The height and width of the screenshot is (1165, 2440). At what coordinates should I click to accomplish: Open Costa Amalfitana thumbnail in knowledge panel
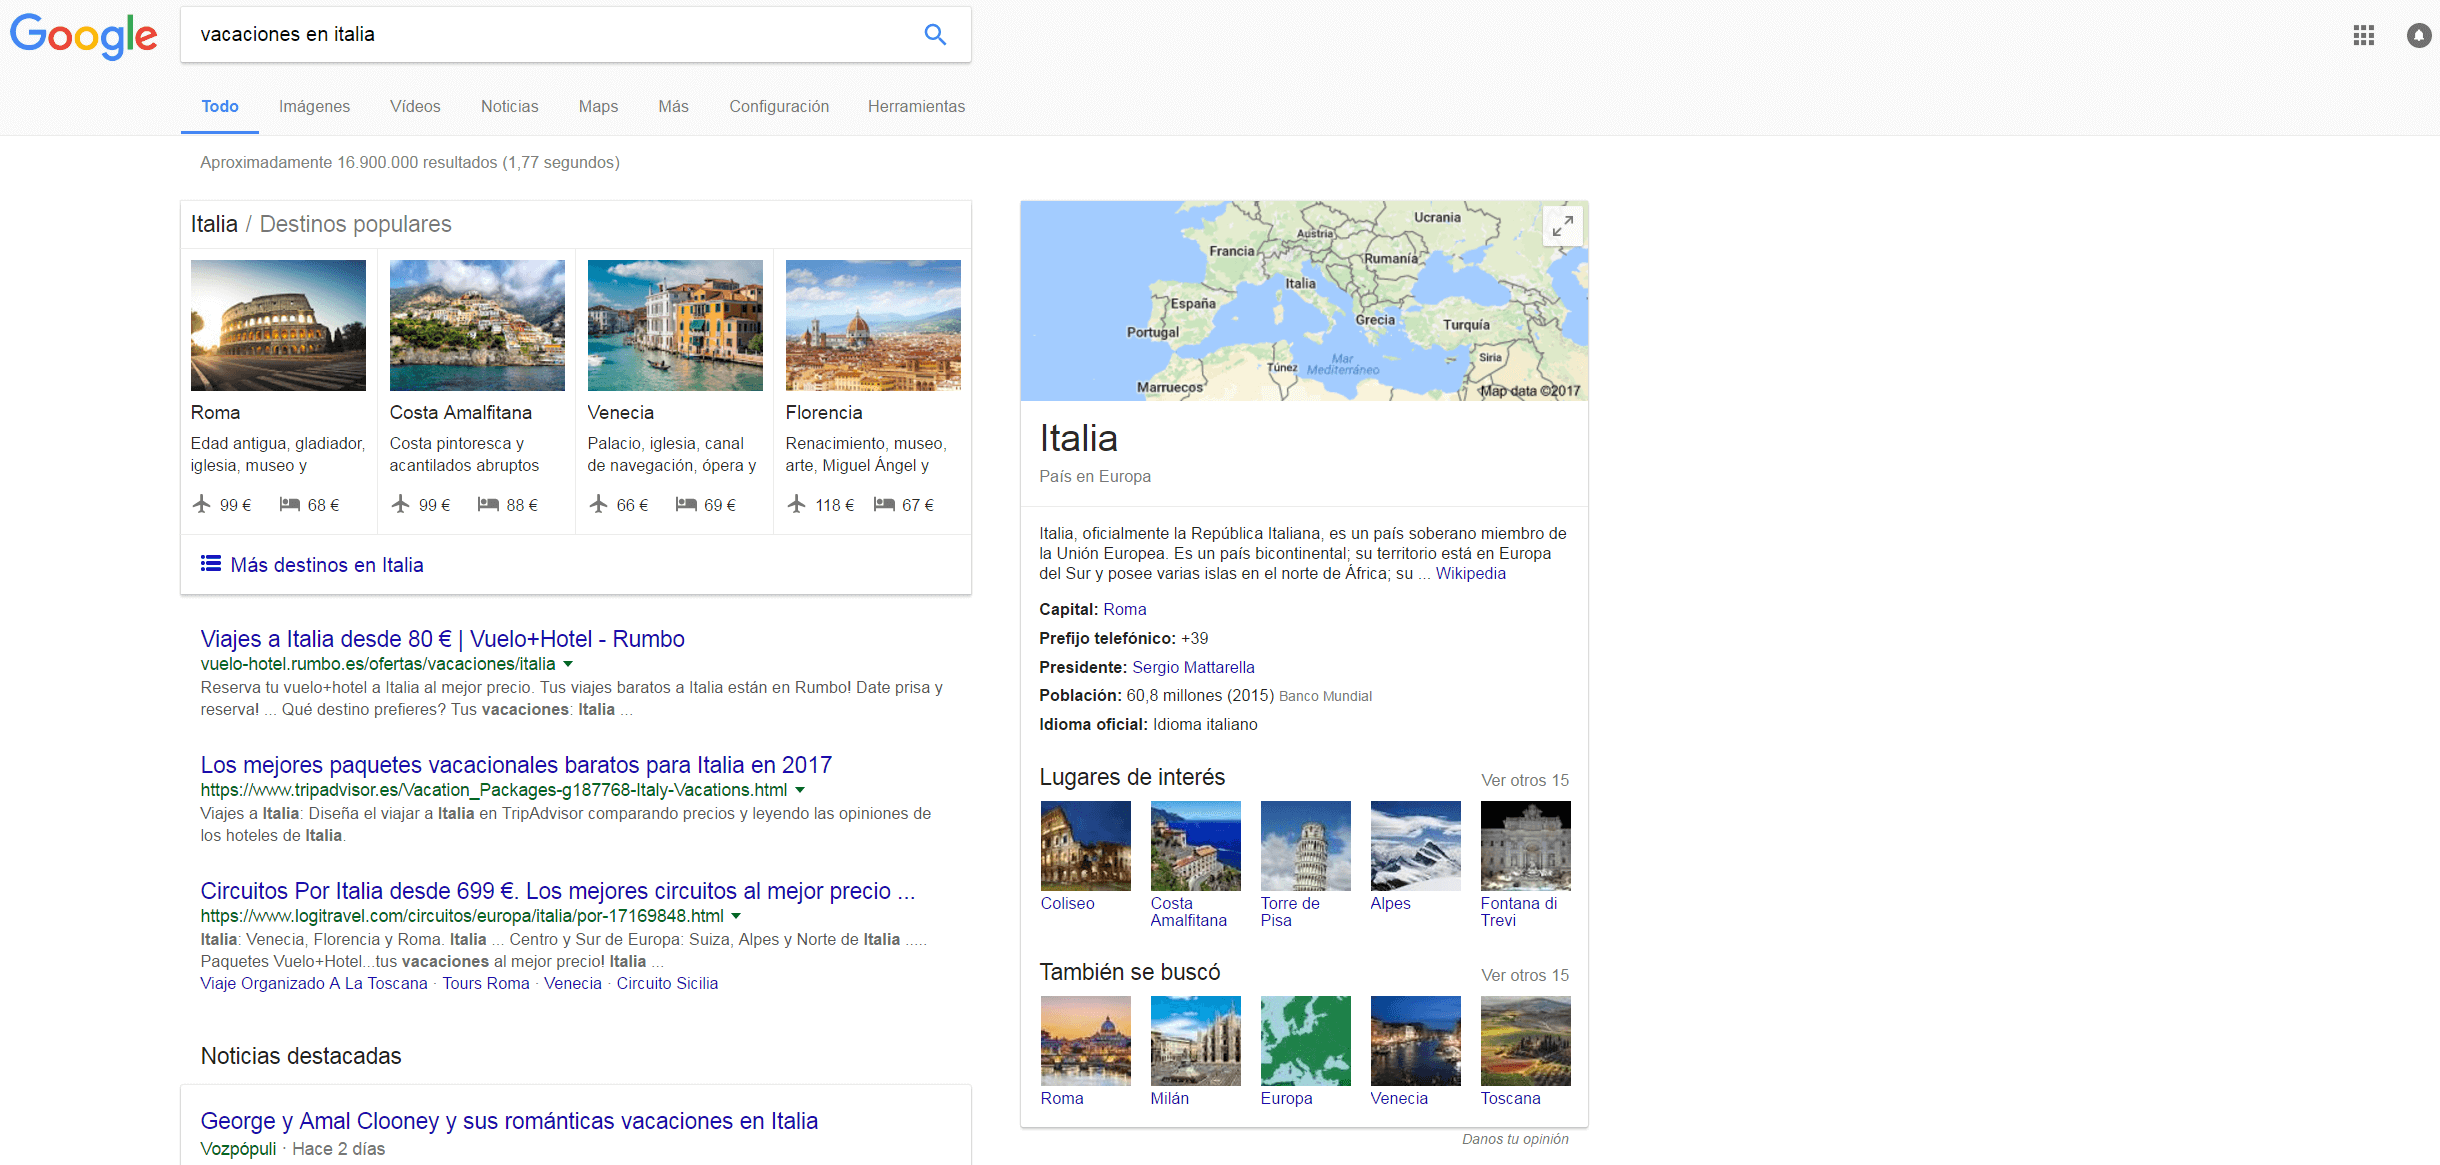[1195, 845]
